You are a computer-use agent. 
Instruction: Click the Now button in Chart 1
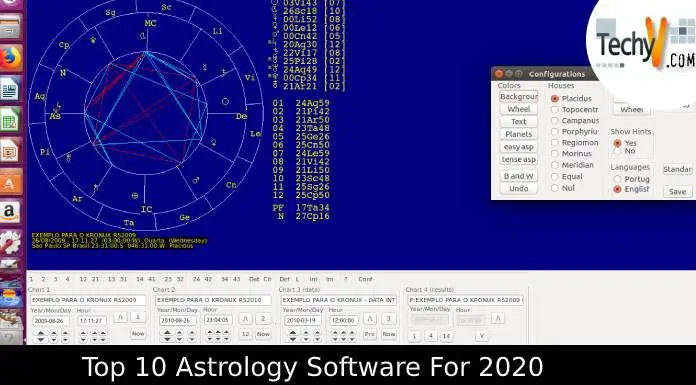pyautogui.click(x=138, y=333)
